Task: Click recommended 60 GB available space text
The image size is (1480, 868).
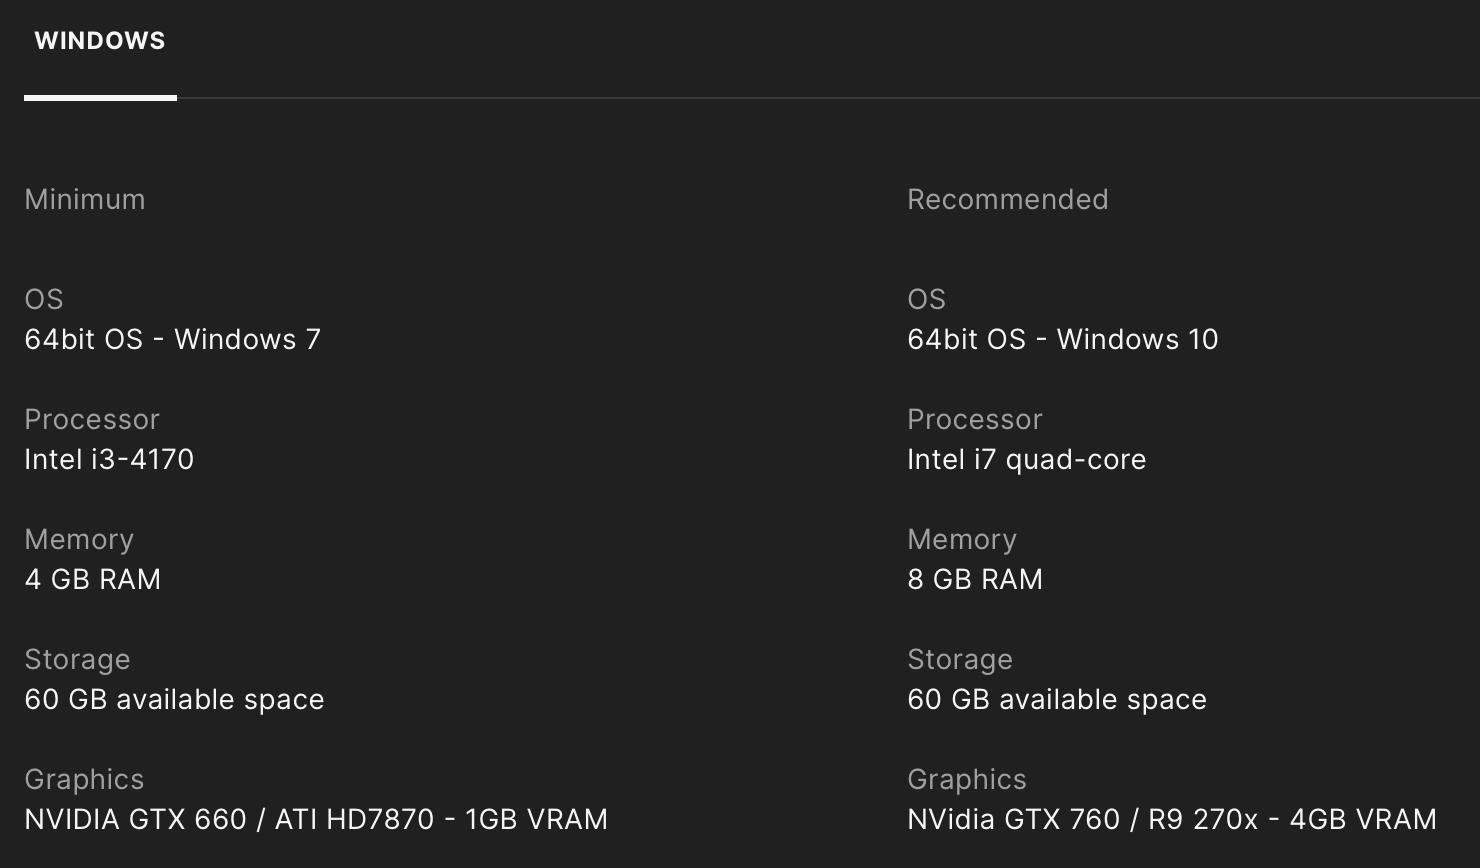Action: (x=1056, y=699)
